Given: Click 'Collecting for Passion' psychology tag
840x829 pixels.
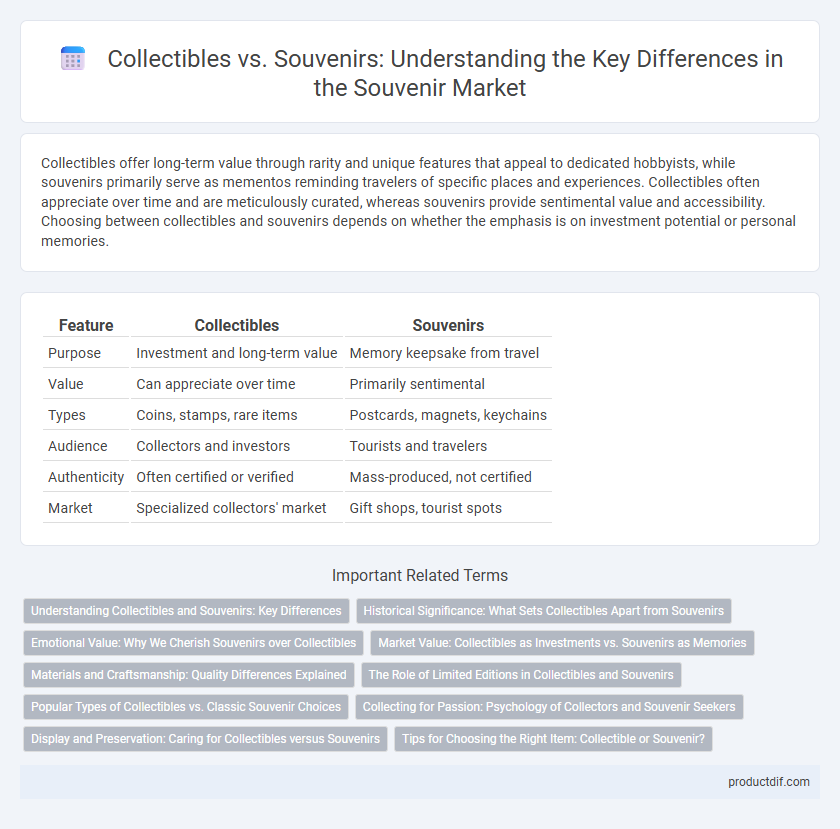Looking at the screenshot, I should pos(549,707).
